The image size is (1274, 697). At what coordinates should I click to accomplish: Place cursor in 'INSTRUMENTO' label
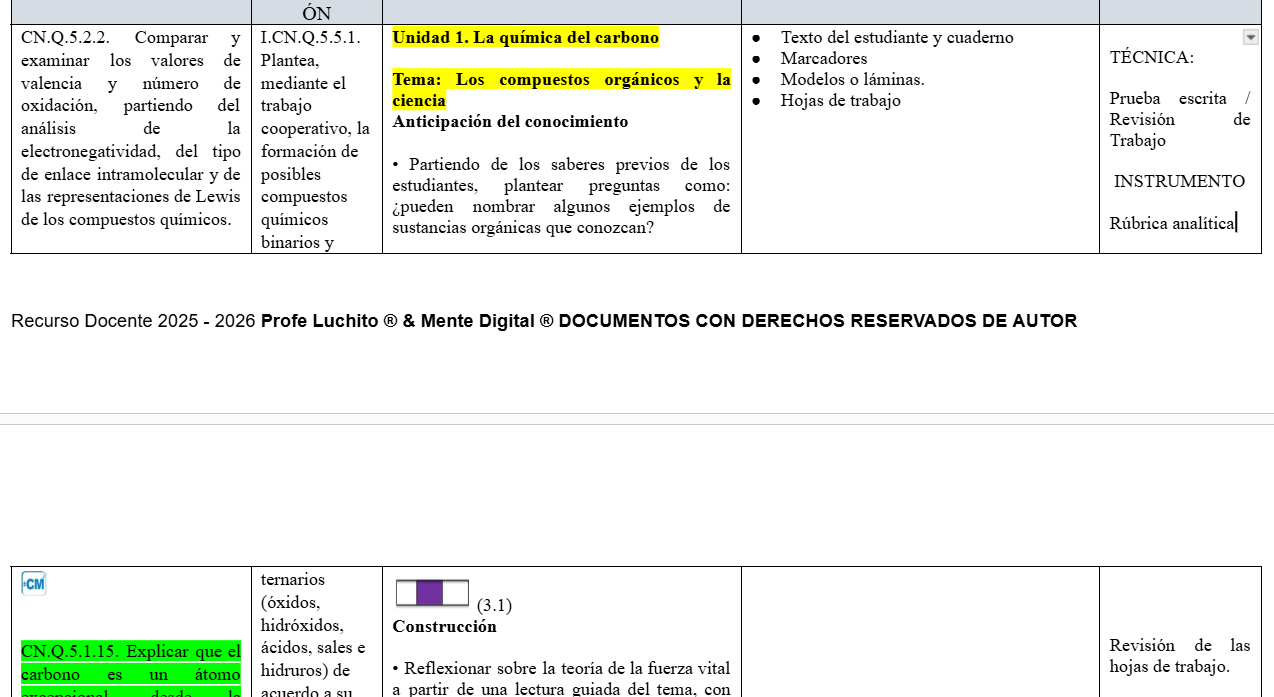tap(1179, 182)
